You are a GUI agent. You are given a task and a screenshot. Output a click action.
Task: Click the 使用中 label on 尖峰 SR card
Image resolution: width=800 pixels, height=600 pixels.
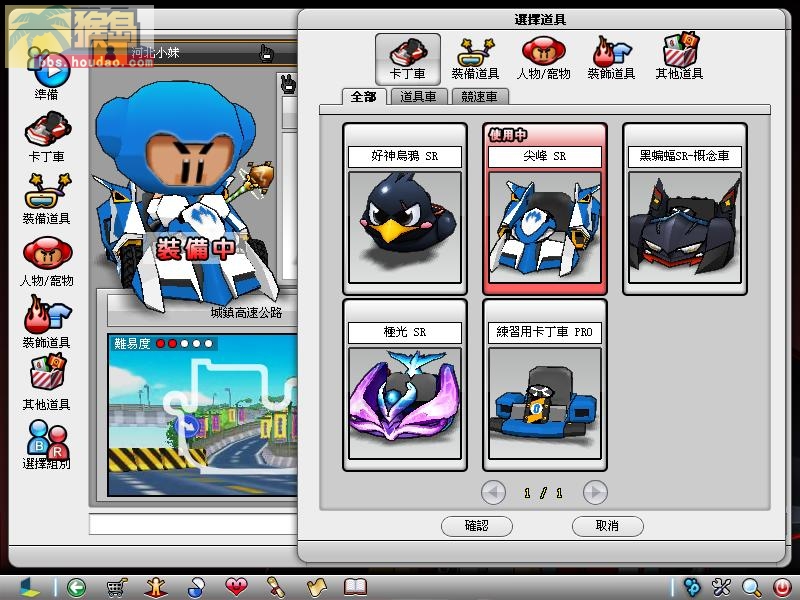click(508, 135)
